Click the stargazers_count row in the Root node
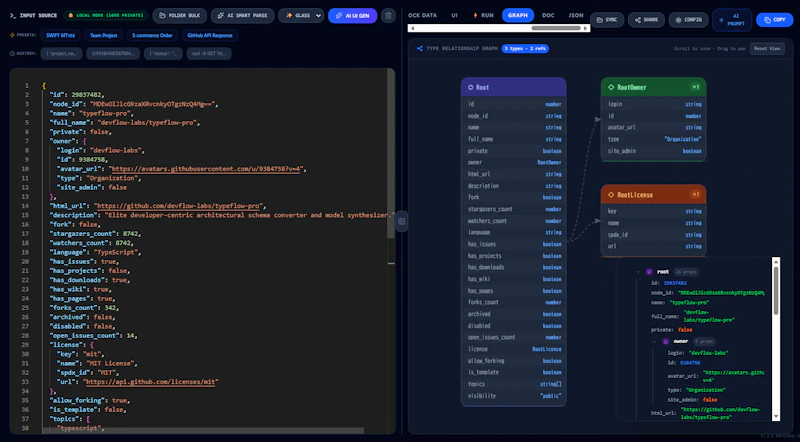 click(x=514, y=209)
